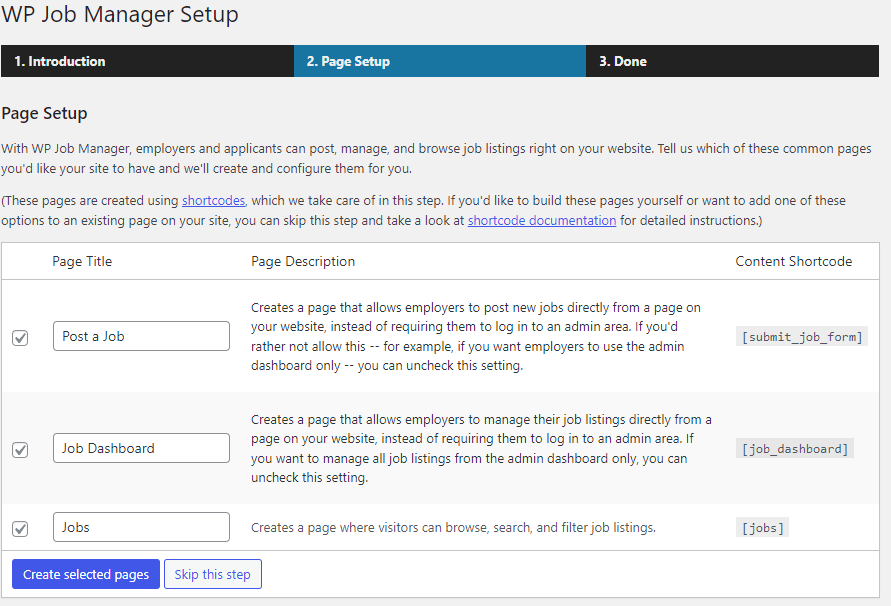Edit the Post a Job title field
This screenshot has height=606, width=891.
pyautogui.click(x=141, y=336)
